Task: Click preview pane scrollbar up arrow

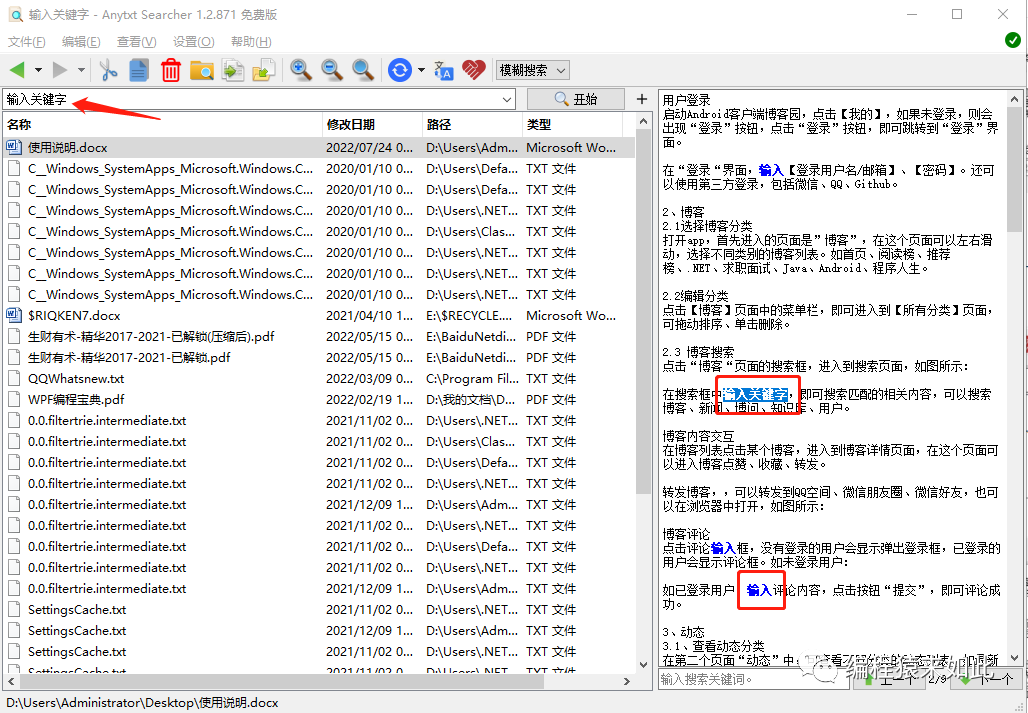Action: click(x=1014, y=99)
